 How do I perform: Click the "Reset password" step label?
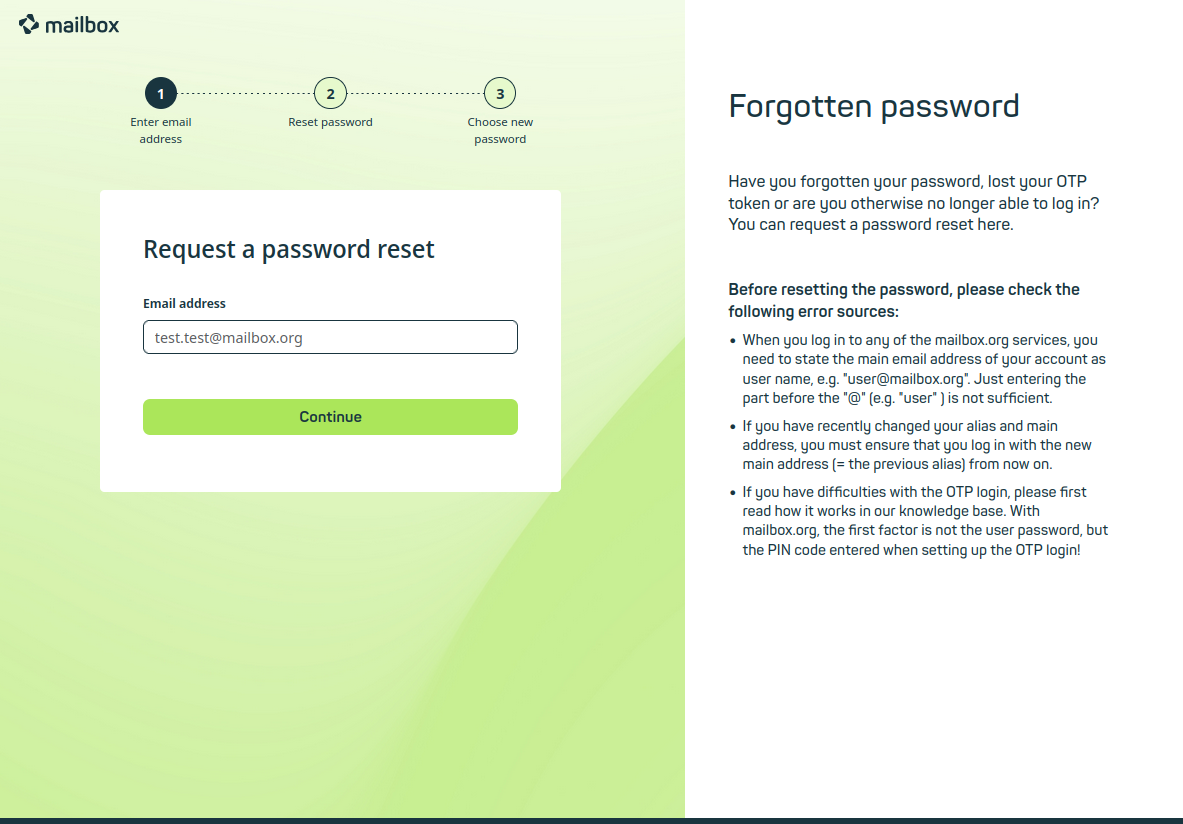pyautogui.click(x=330, y=122)
